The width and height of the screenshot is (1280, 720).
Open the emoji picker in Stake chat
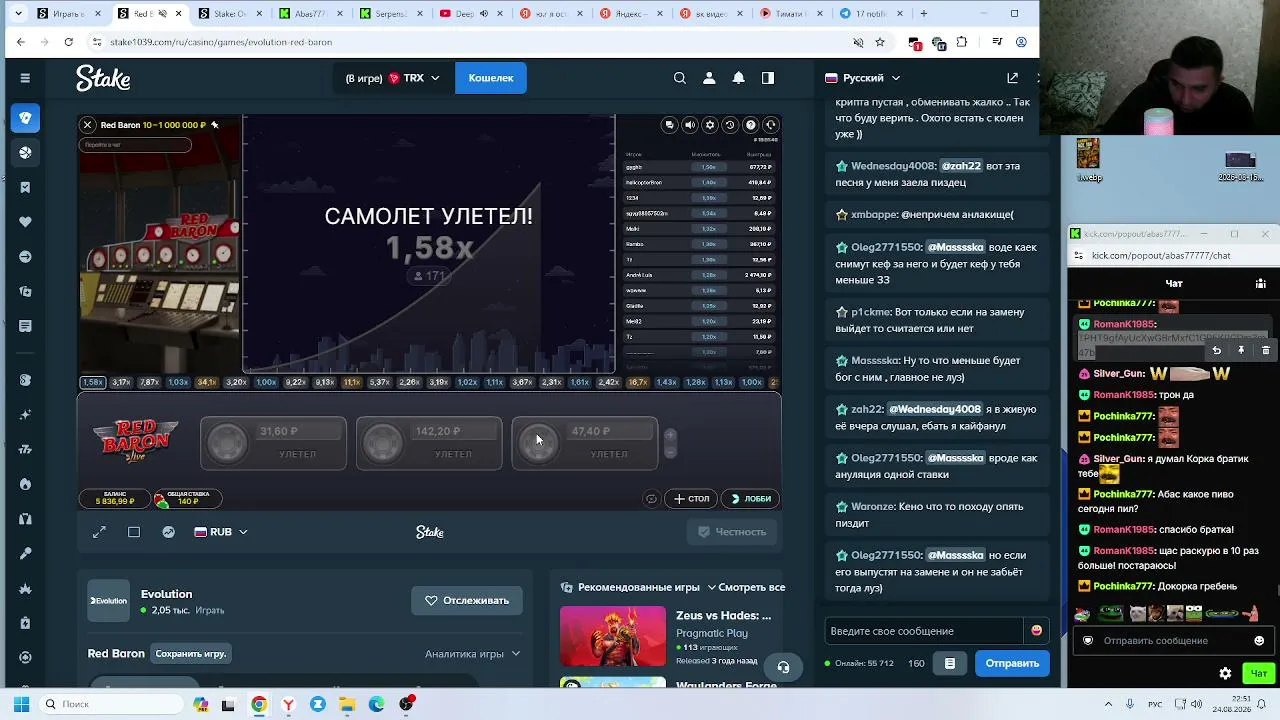click(1036, 631)
